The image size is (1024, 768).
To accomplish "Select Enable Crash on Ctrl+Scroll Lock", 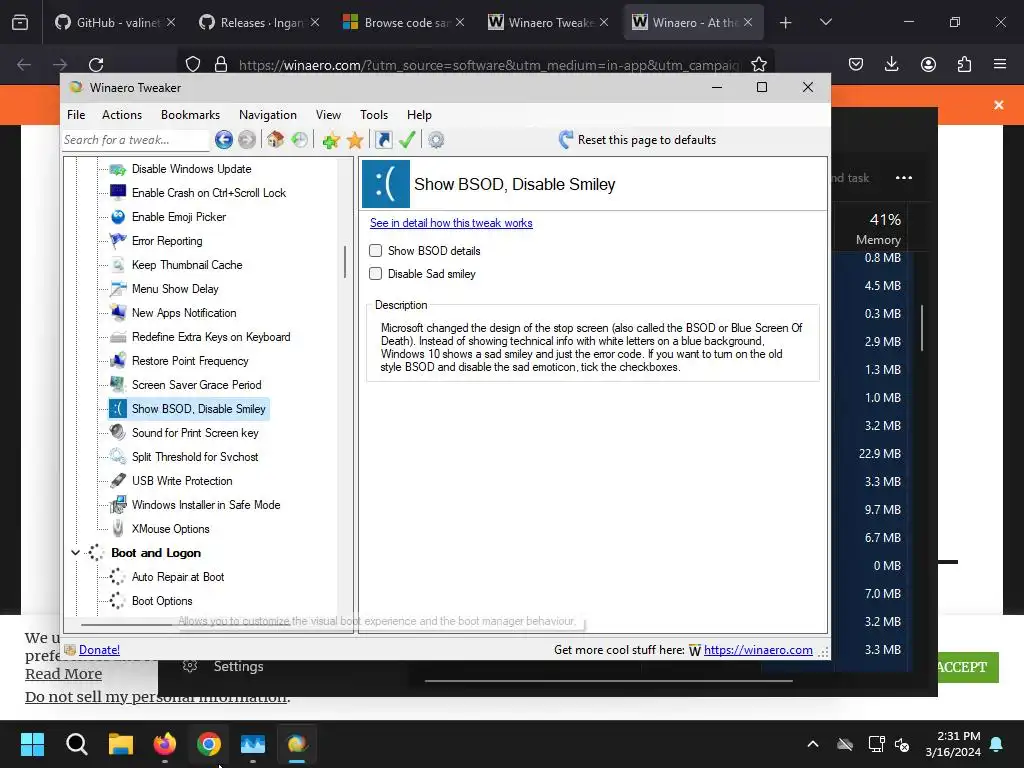I will pos(208,193).
